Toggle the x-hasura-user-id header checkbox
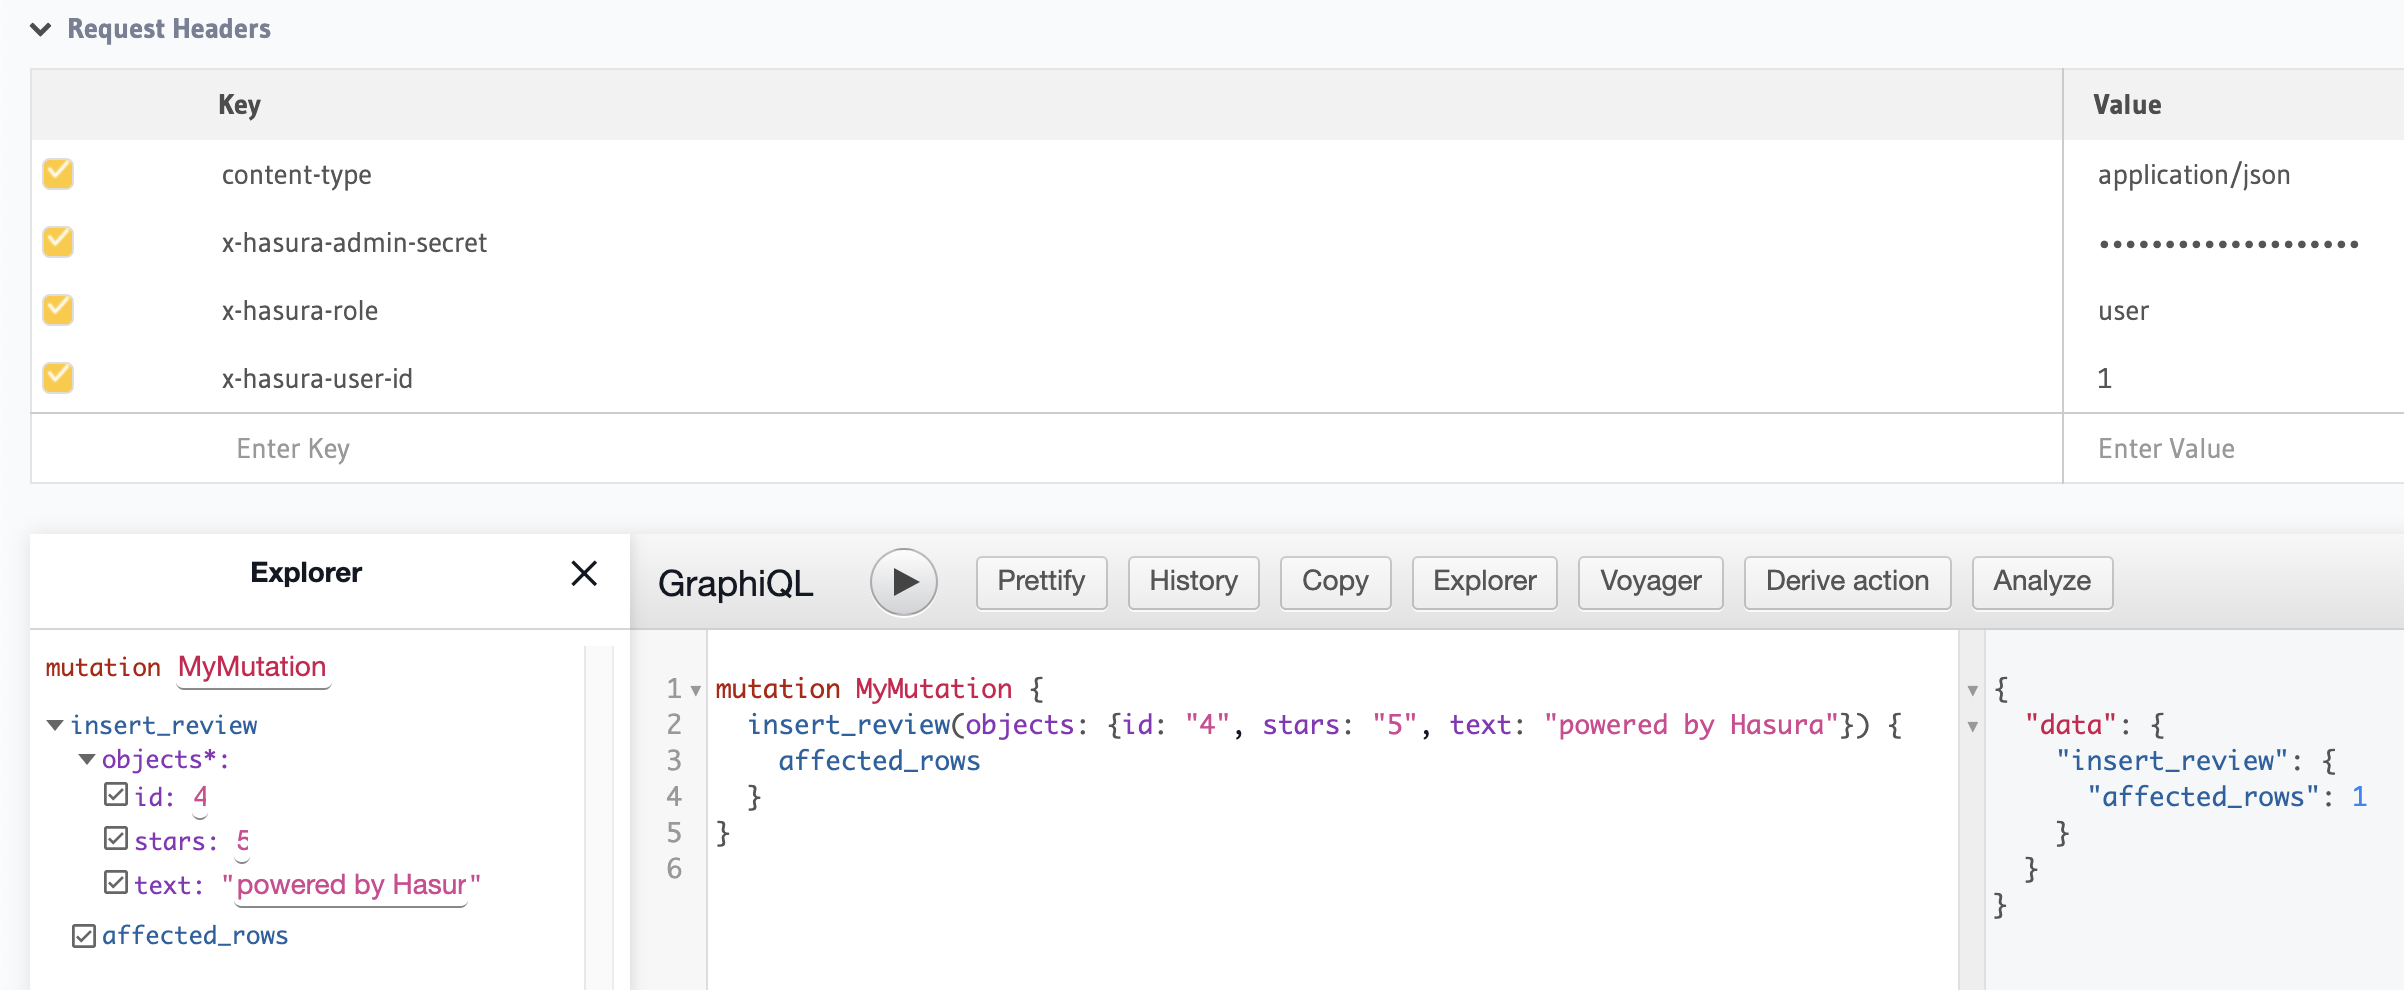2404x990 pixels. pos(58,378)
